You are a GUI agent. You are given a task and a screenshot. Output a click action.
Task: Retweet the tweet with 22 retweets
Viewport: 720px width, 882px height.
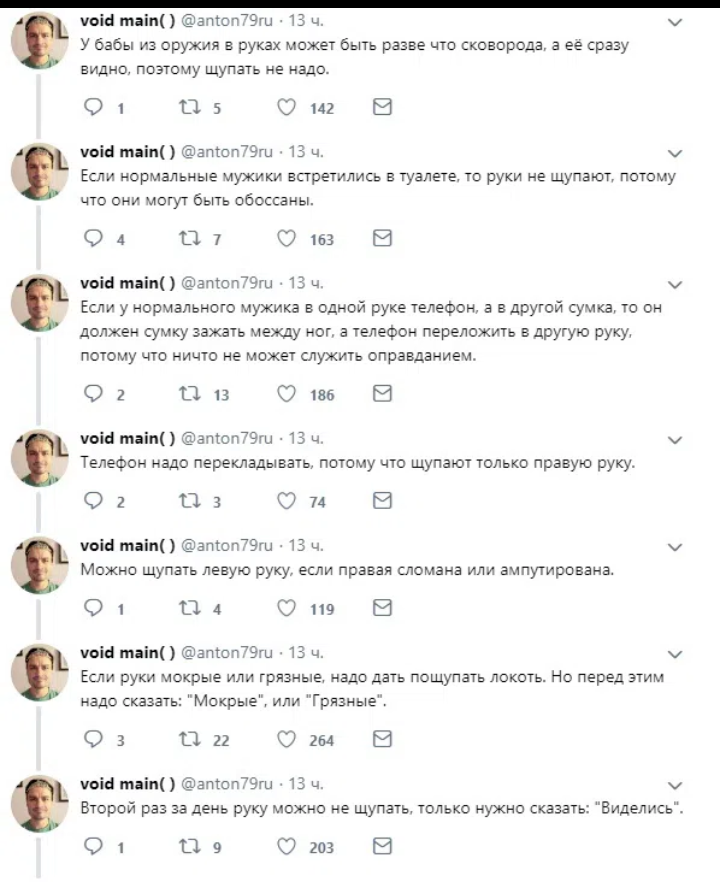190,739
